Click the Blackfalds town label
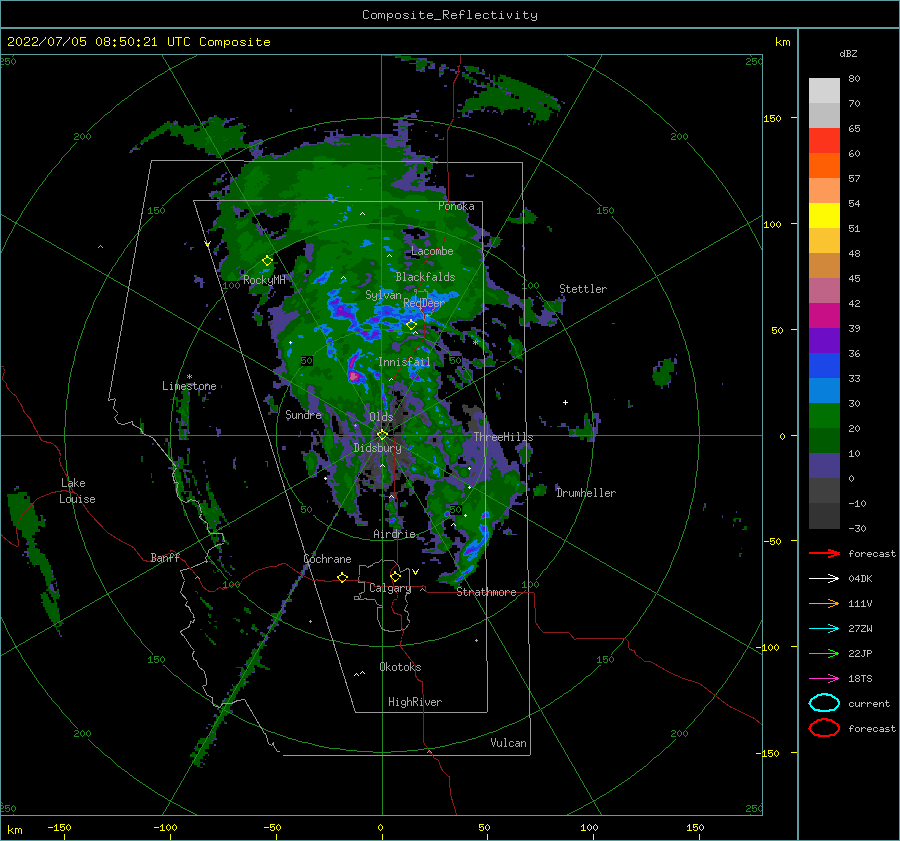This screenshot has width=900, height=841. click(x=425, y=277)
